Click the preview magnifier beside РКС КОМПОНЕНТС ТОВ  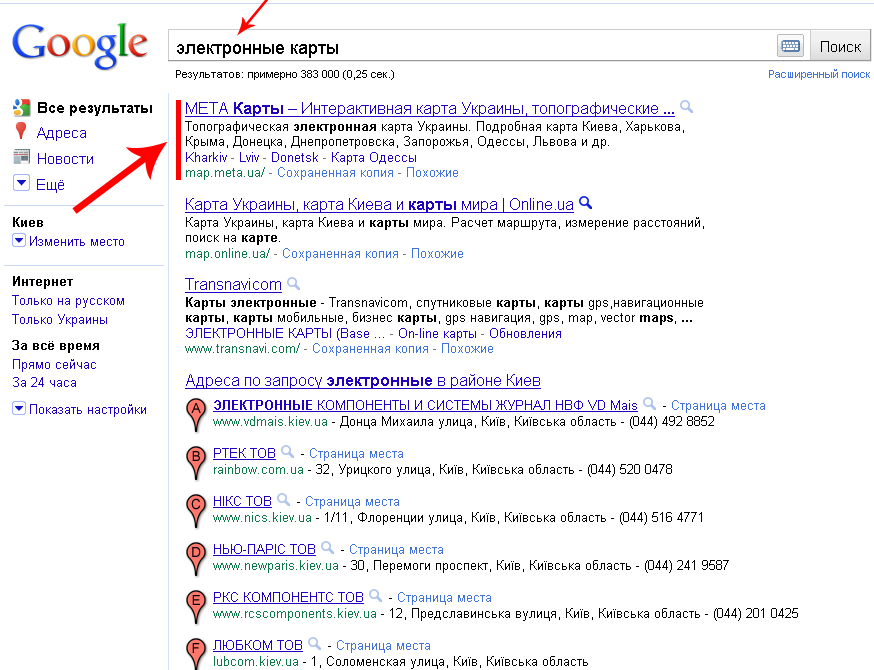click(x=375, y=595)
